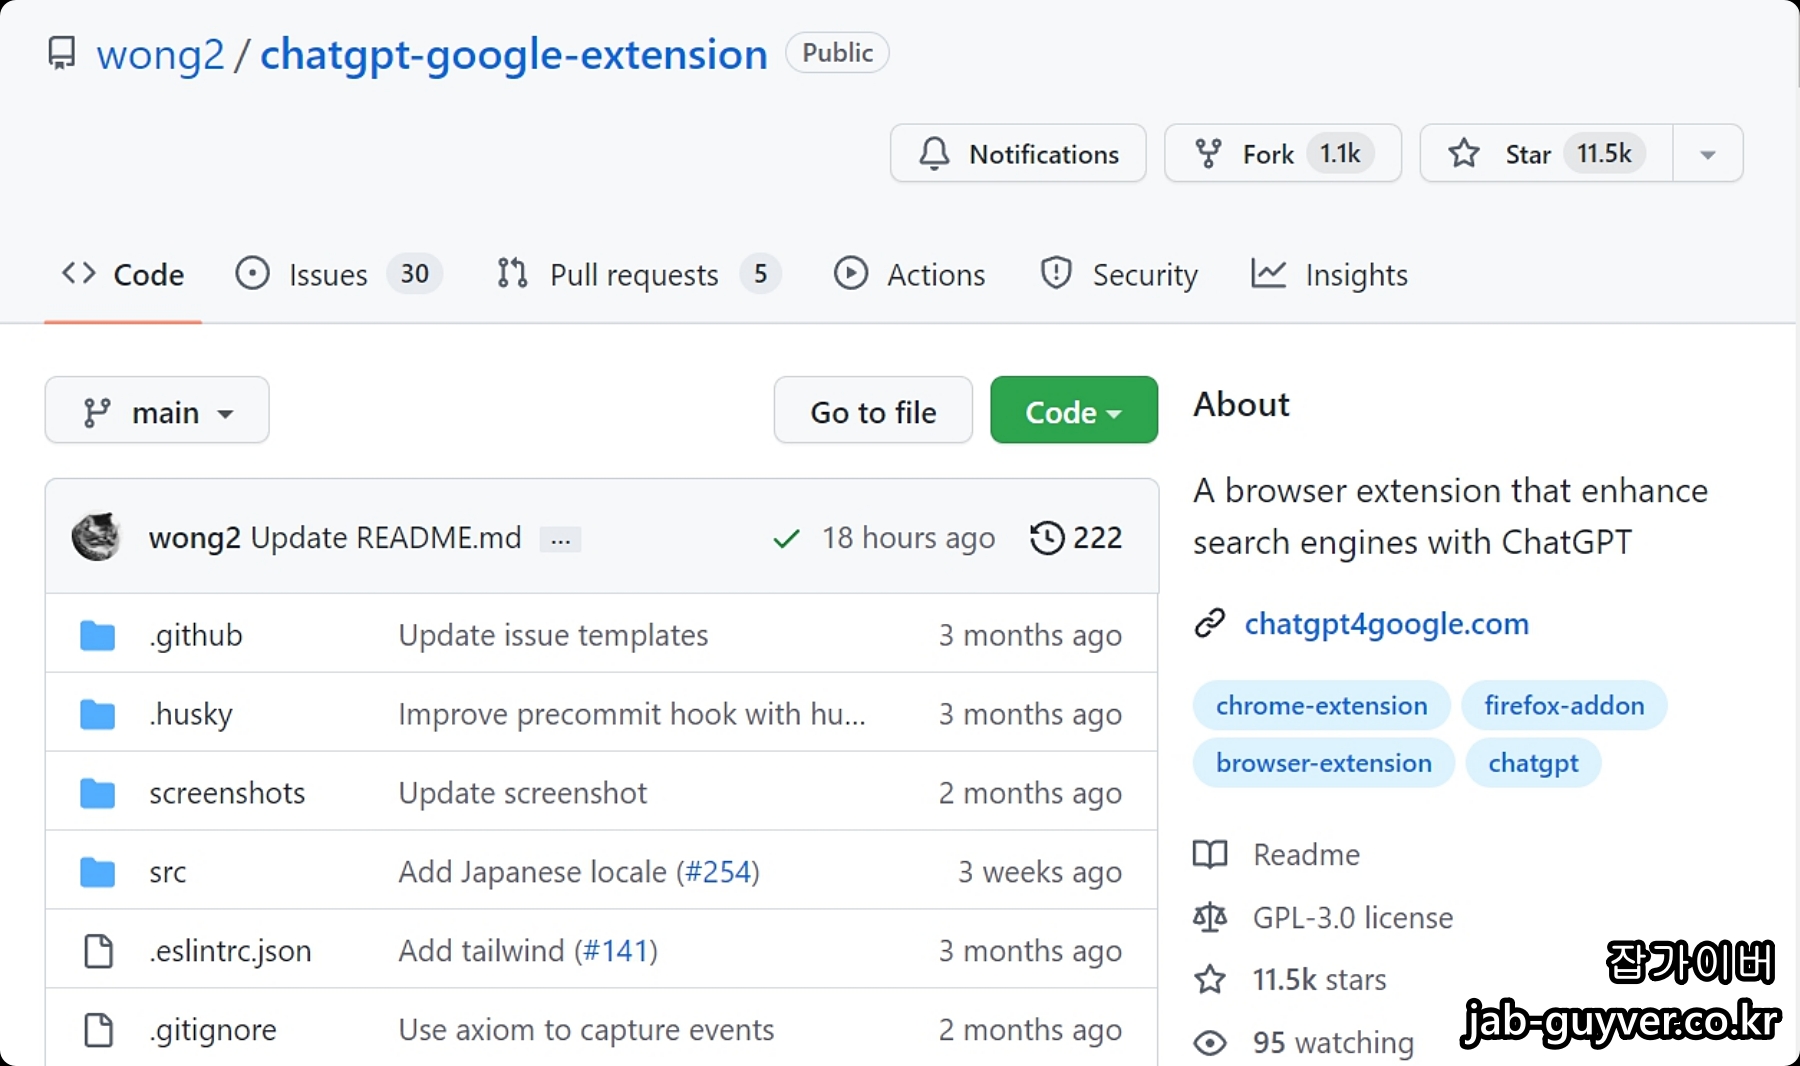Expand the green Code dropdown button
This screenshot has width=1800, height=1066.
tap(1074, 410)
